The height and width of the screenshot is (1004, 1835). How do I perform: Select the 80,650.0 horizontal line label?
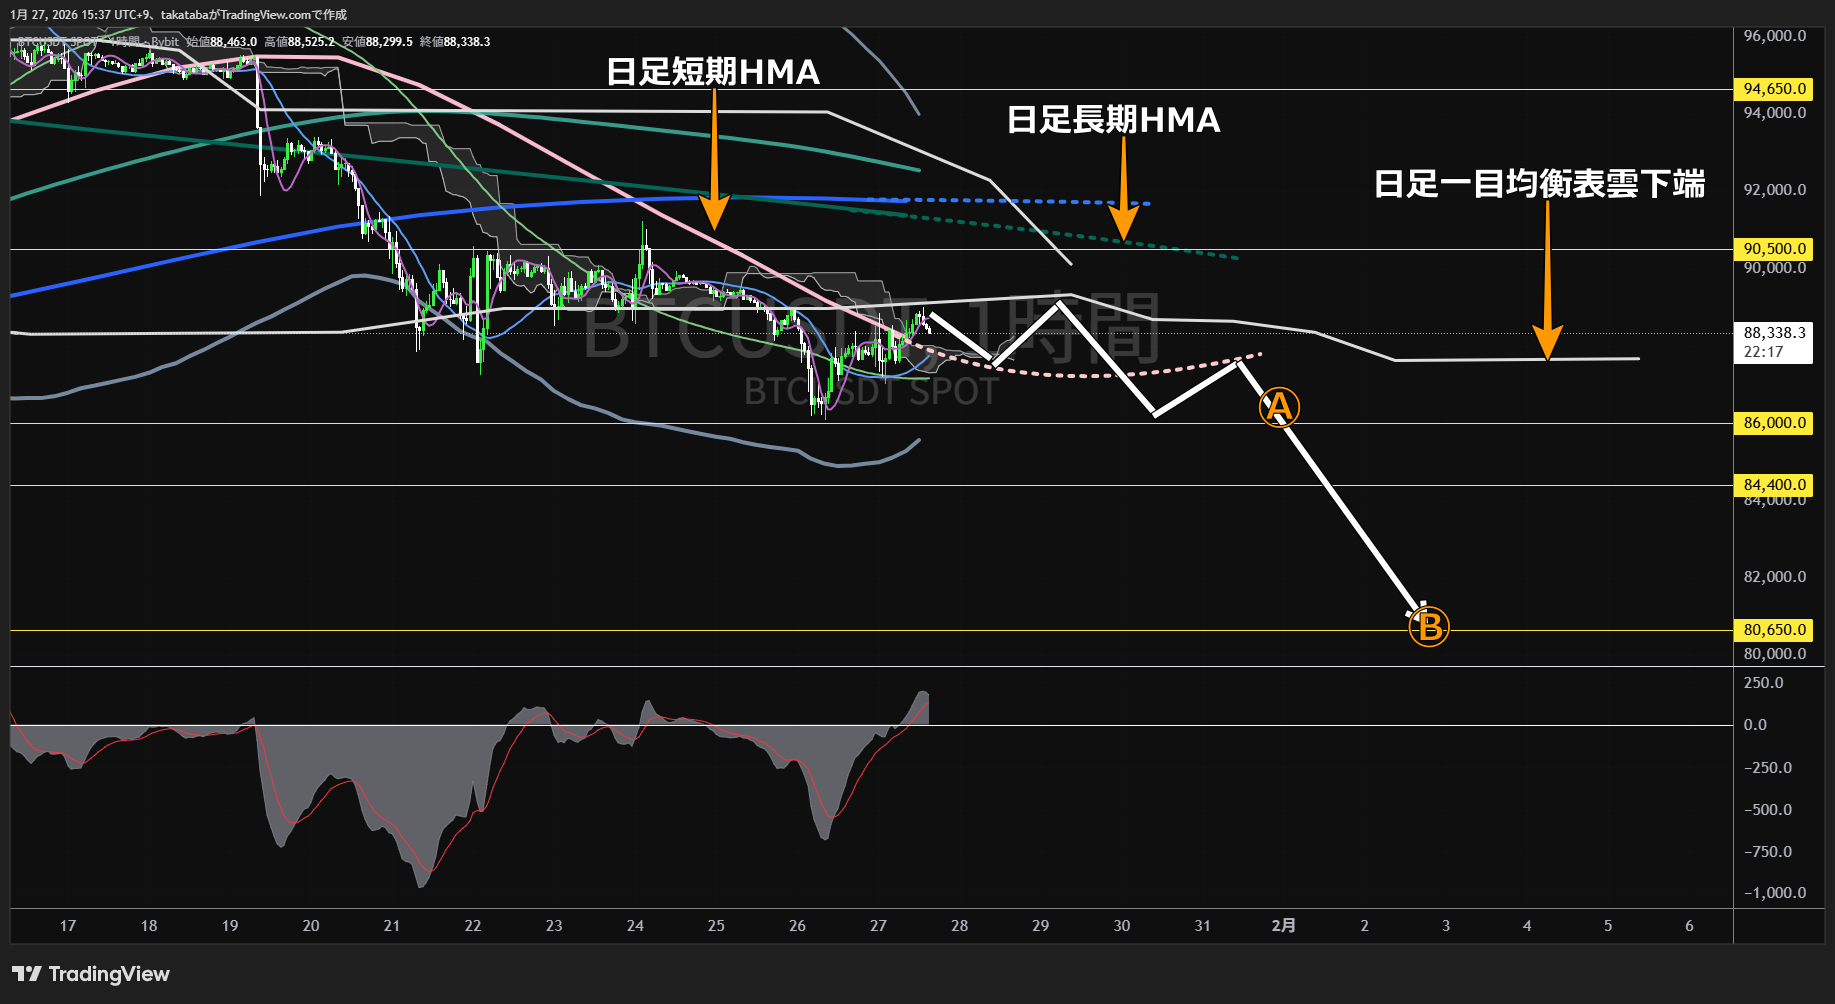(x=1774, y=630)
